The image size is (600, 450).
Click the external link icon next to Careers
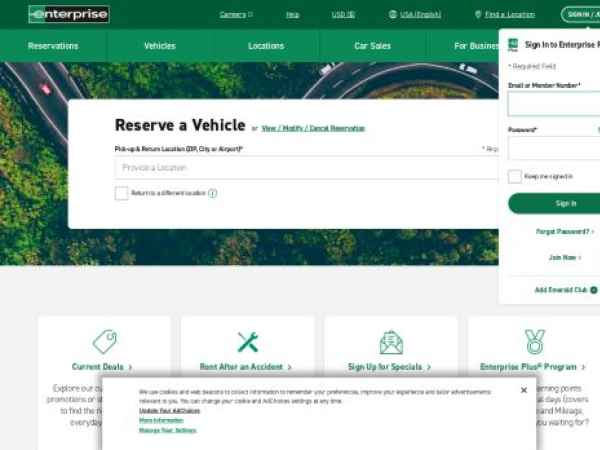tap(250, 15)
